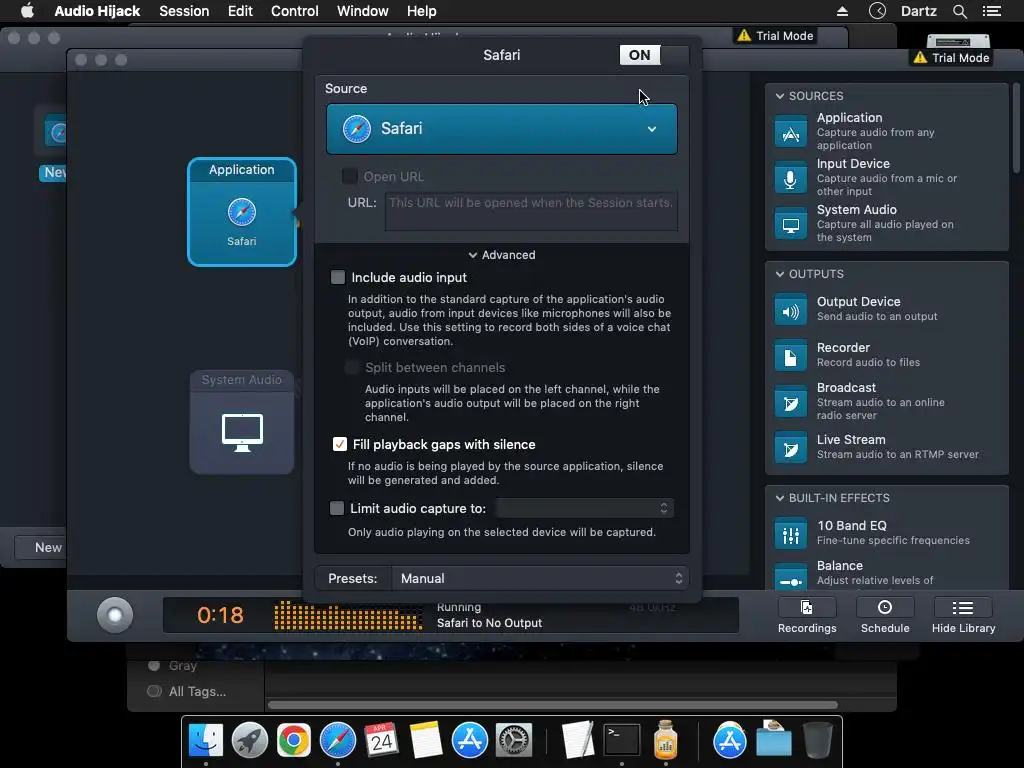Click the Safari to No Output status

point(489,623)
